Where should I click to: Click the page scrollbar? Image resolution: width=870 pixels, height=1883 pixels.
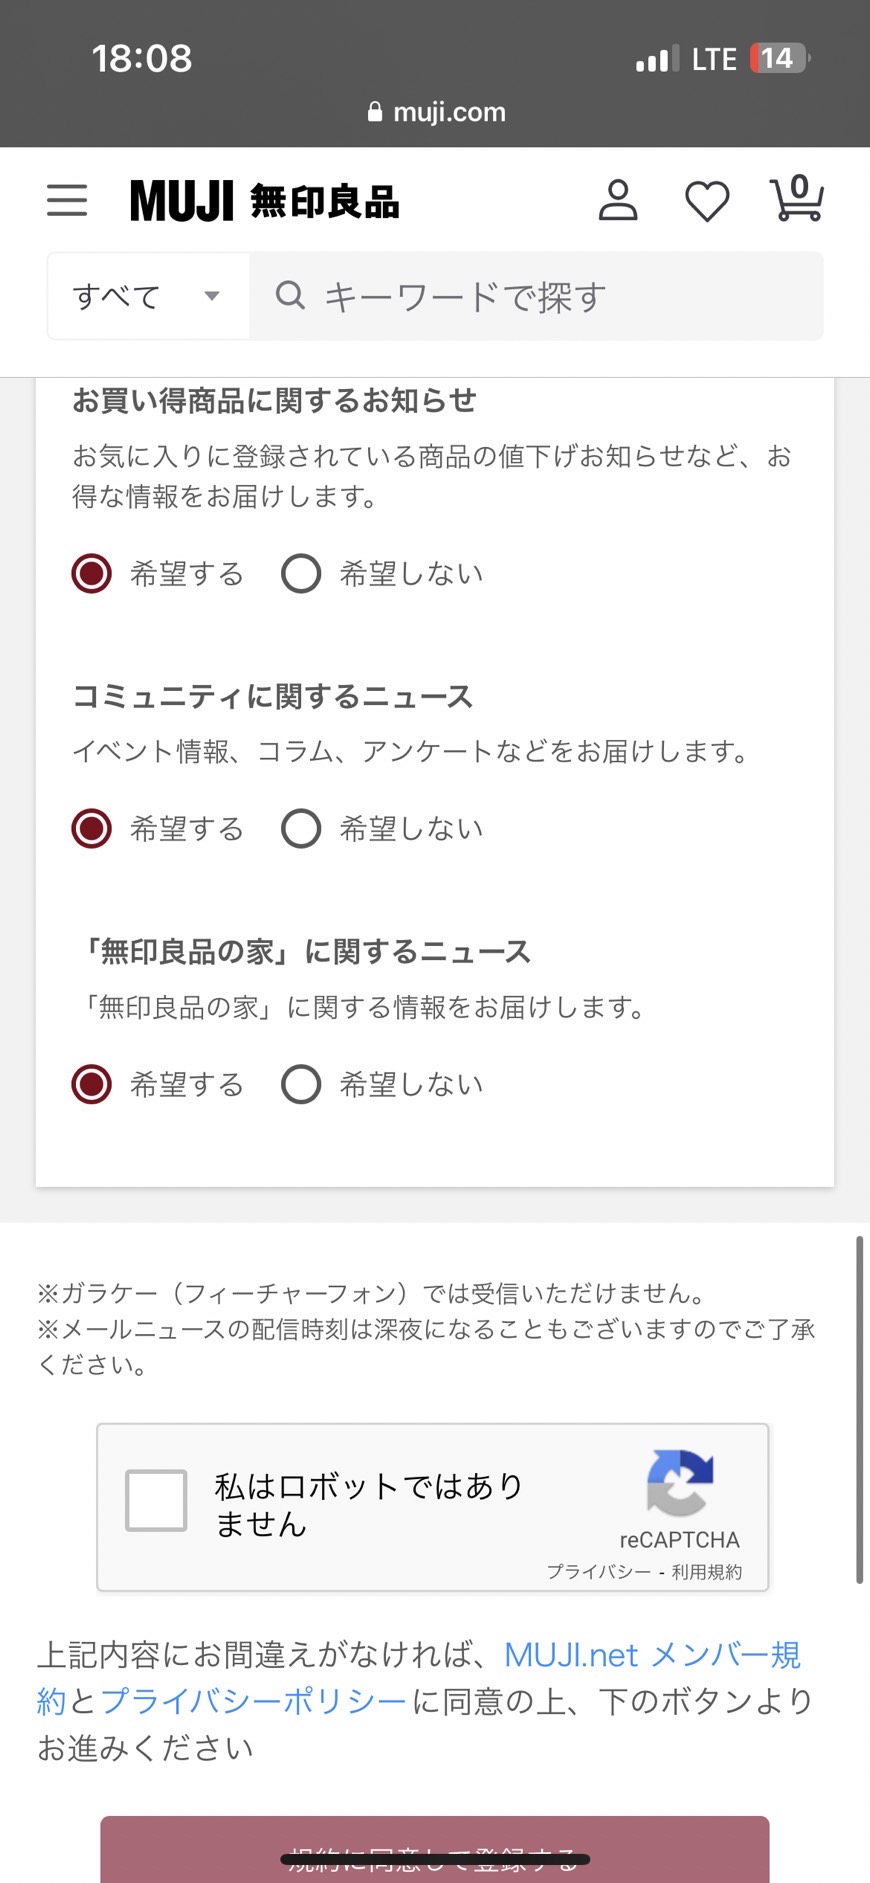(x=859, y=1410)
